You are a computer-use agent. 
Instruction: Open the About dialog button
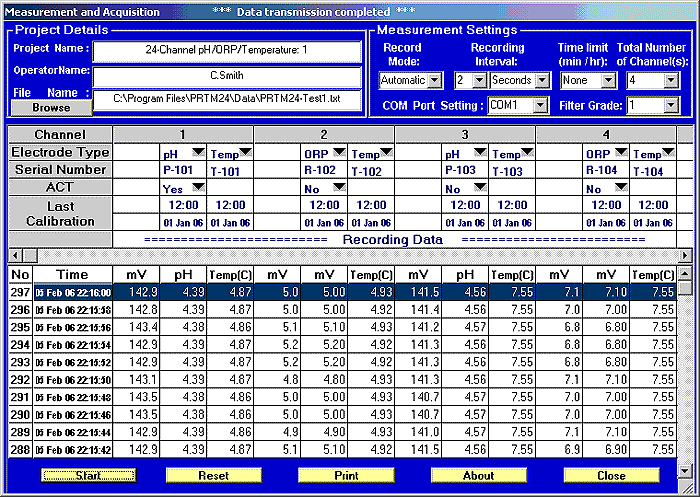(x=479, y=476)
